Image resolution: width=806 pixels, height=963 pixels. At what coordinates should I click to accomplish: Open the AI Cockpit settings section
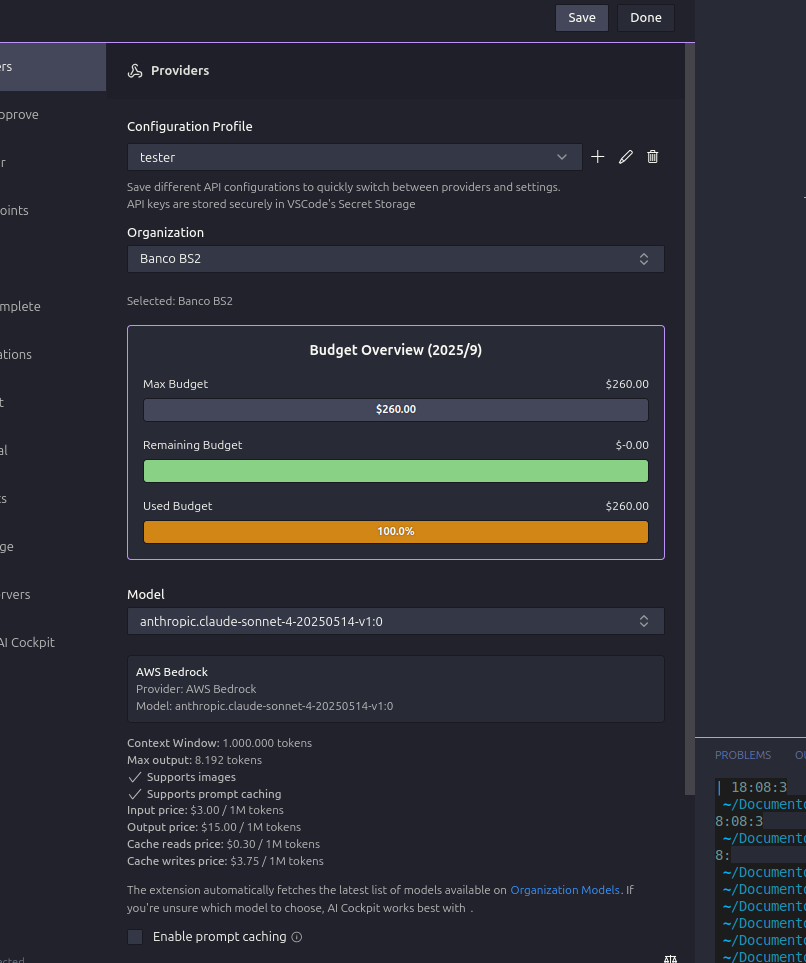[28, 642]
